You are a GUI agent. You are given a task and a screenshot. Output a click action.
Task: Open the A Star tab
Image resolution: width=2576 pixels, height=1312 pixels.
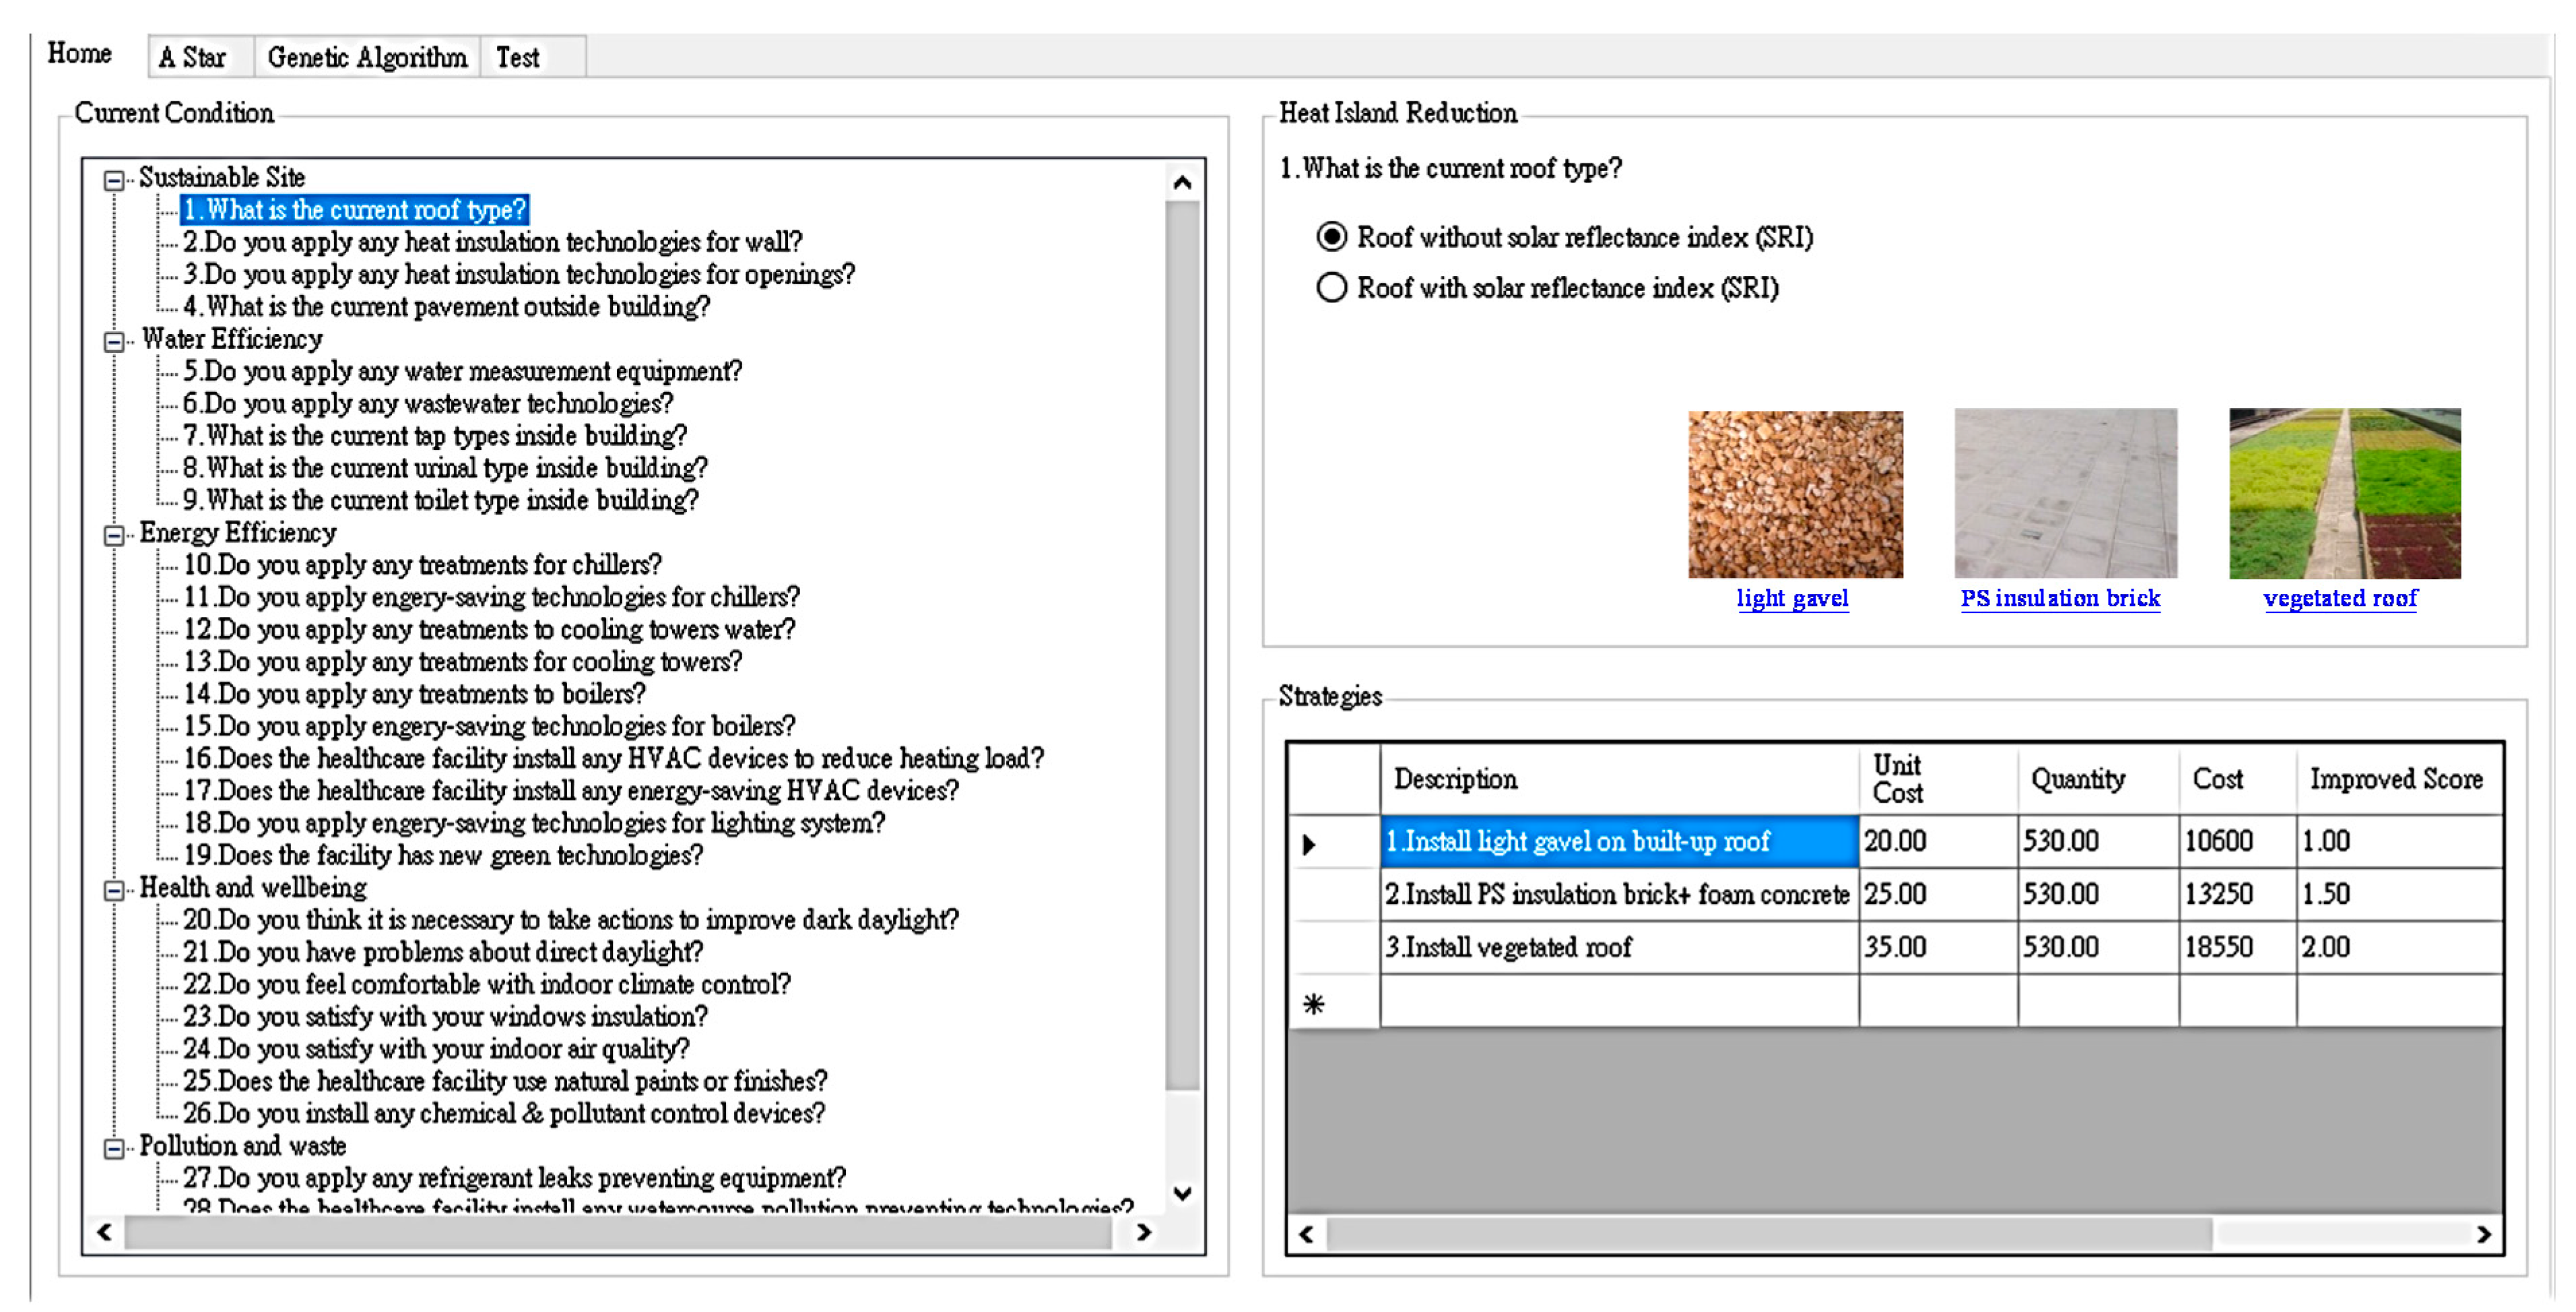(193, 58)
